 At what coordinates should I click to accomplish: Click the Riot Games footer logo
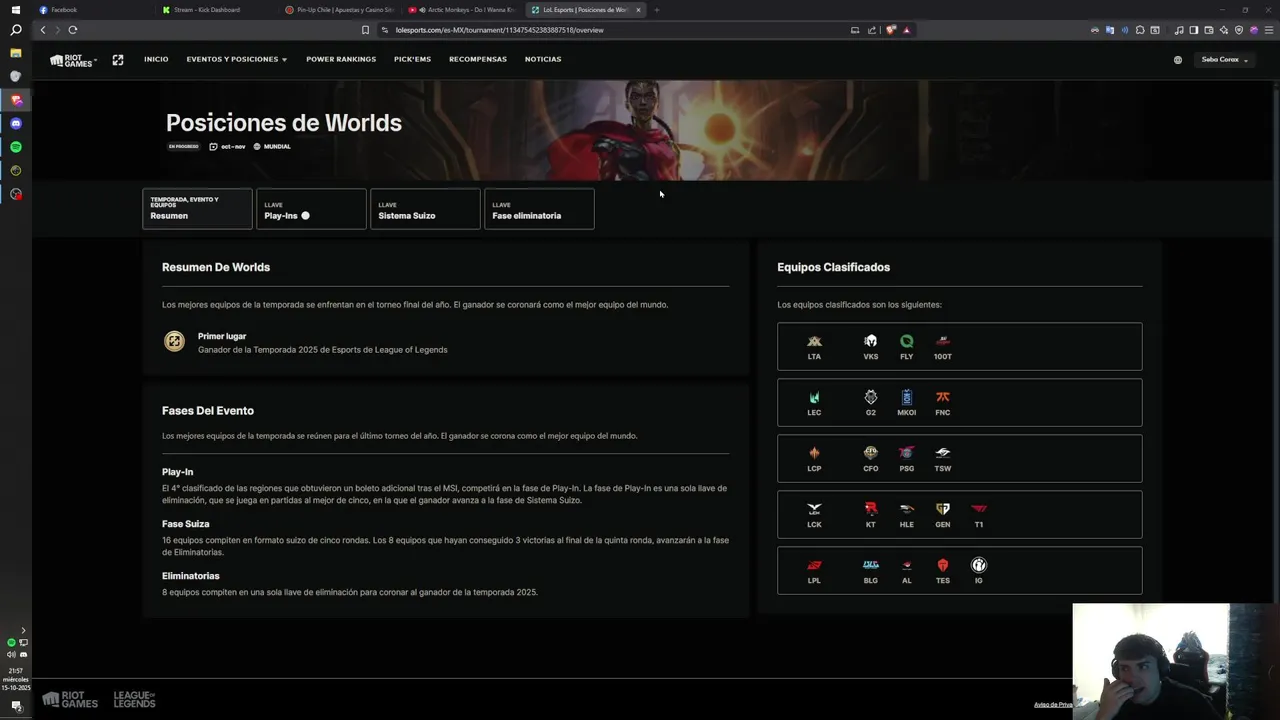(x=70, y=699)
